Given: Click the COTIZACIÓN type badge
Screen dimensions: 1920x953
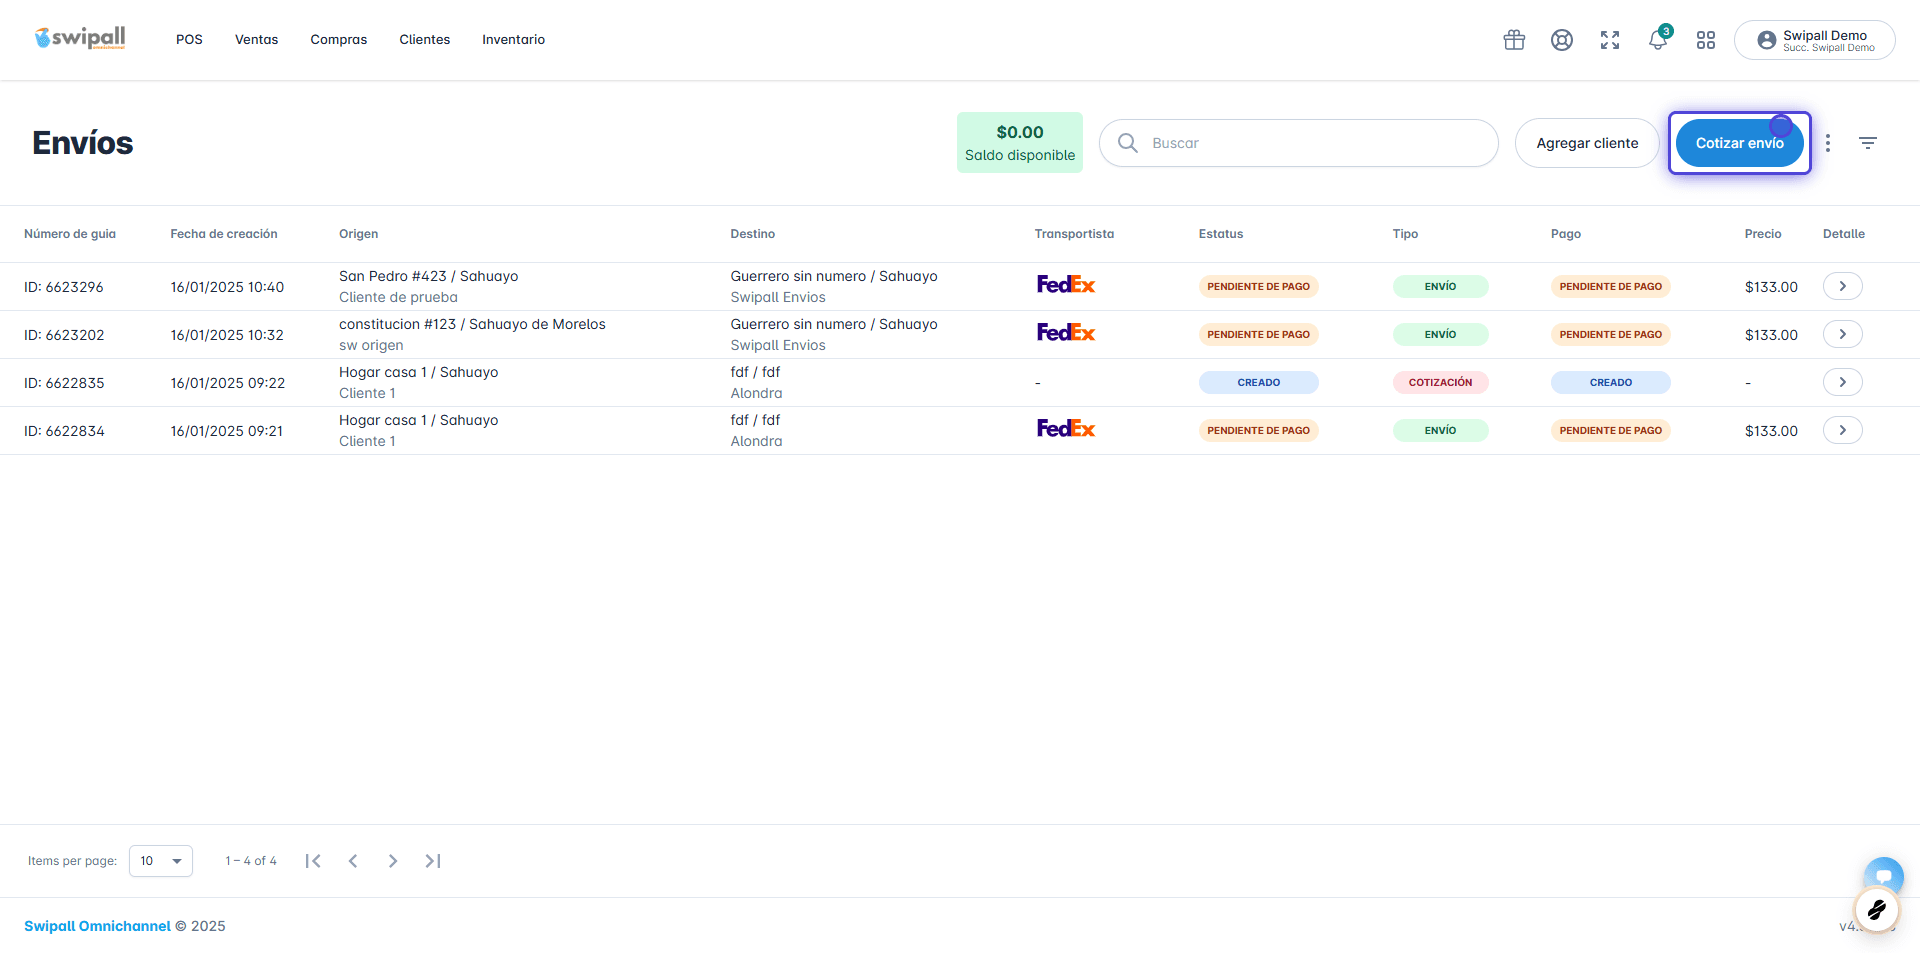Looking at the screenshot, I should coord(1441,382).
